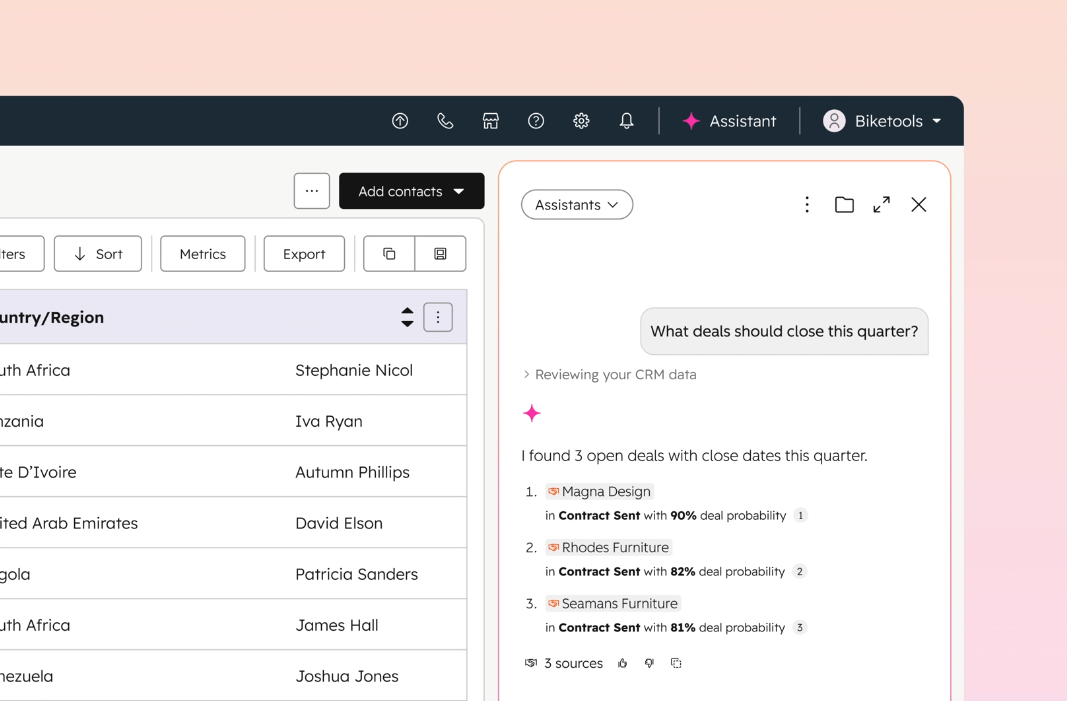The width and height of the screenshot is (1067, 701).
Task: Expand the Reviewing your CRM data step
Action: click(x=610, y=374)
